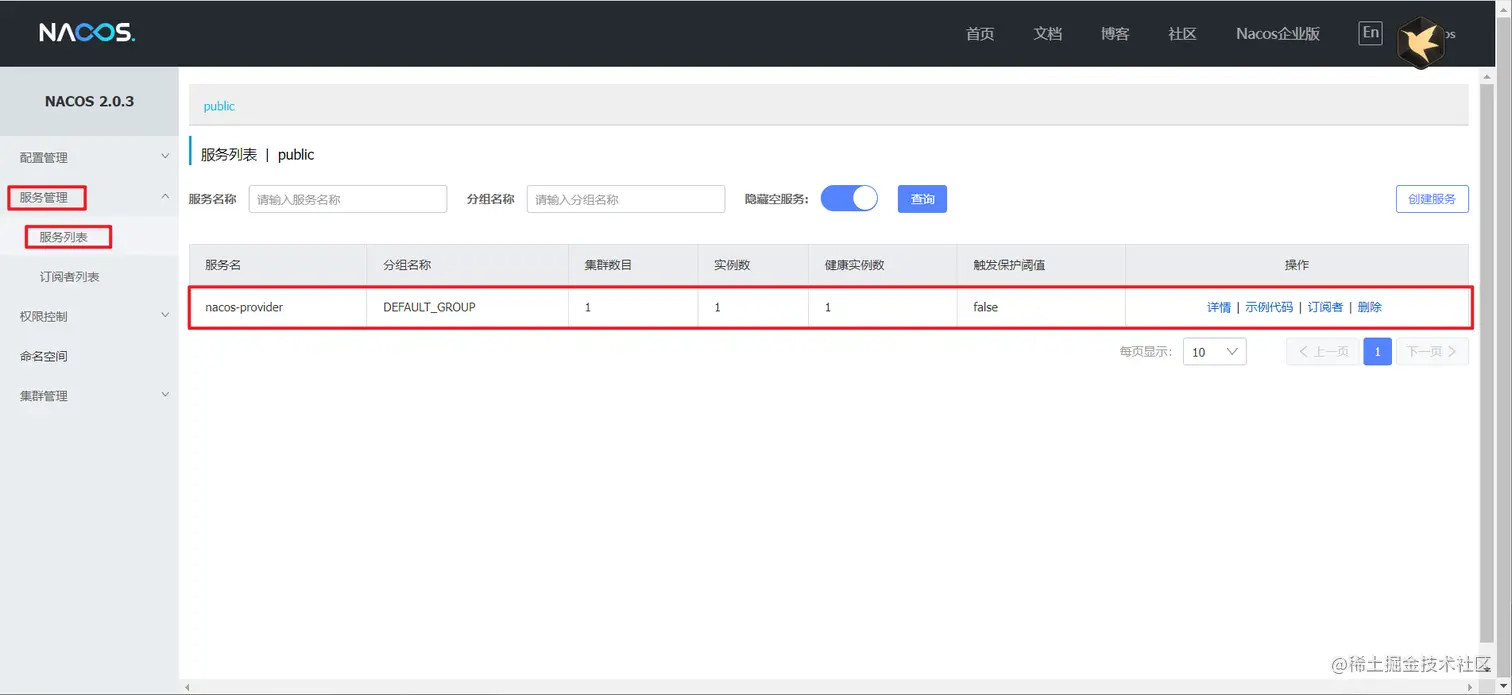1512x695 pixels.
Task: Click the 创建服务 button
Action: pos(1432,199)
